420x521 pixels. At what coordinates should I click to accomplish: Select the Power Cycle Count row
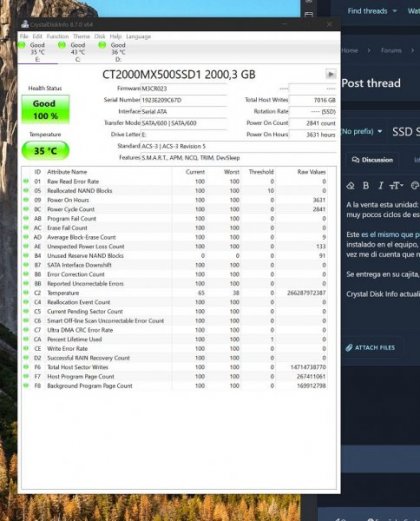click(x=175, y=209)
